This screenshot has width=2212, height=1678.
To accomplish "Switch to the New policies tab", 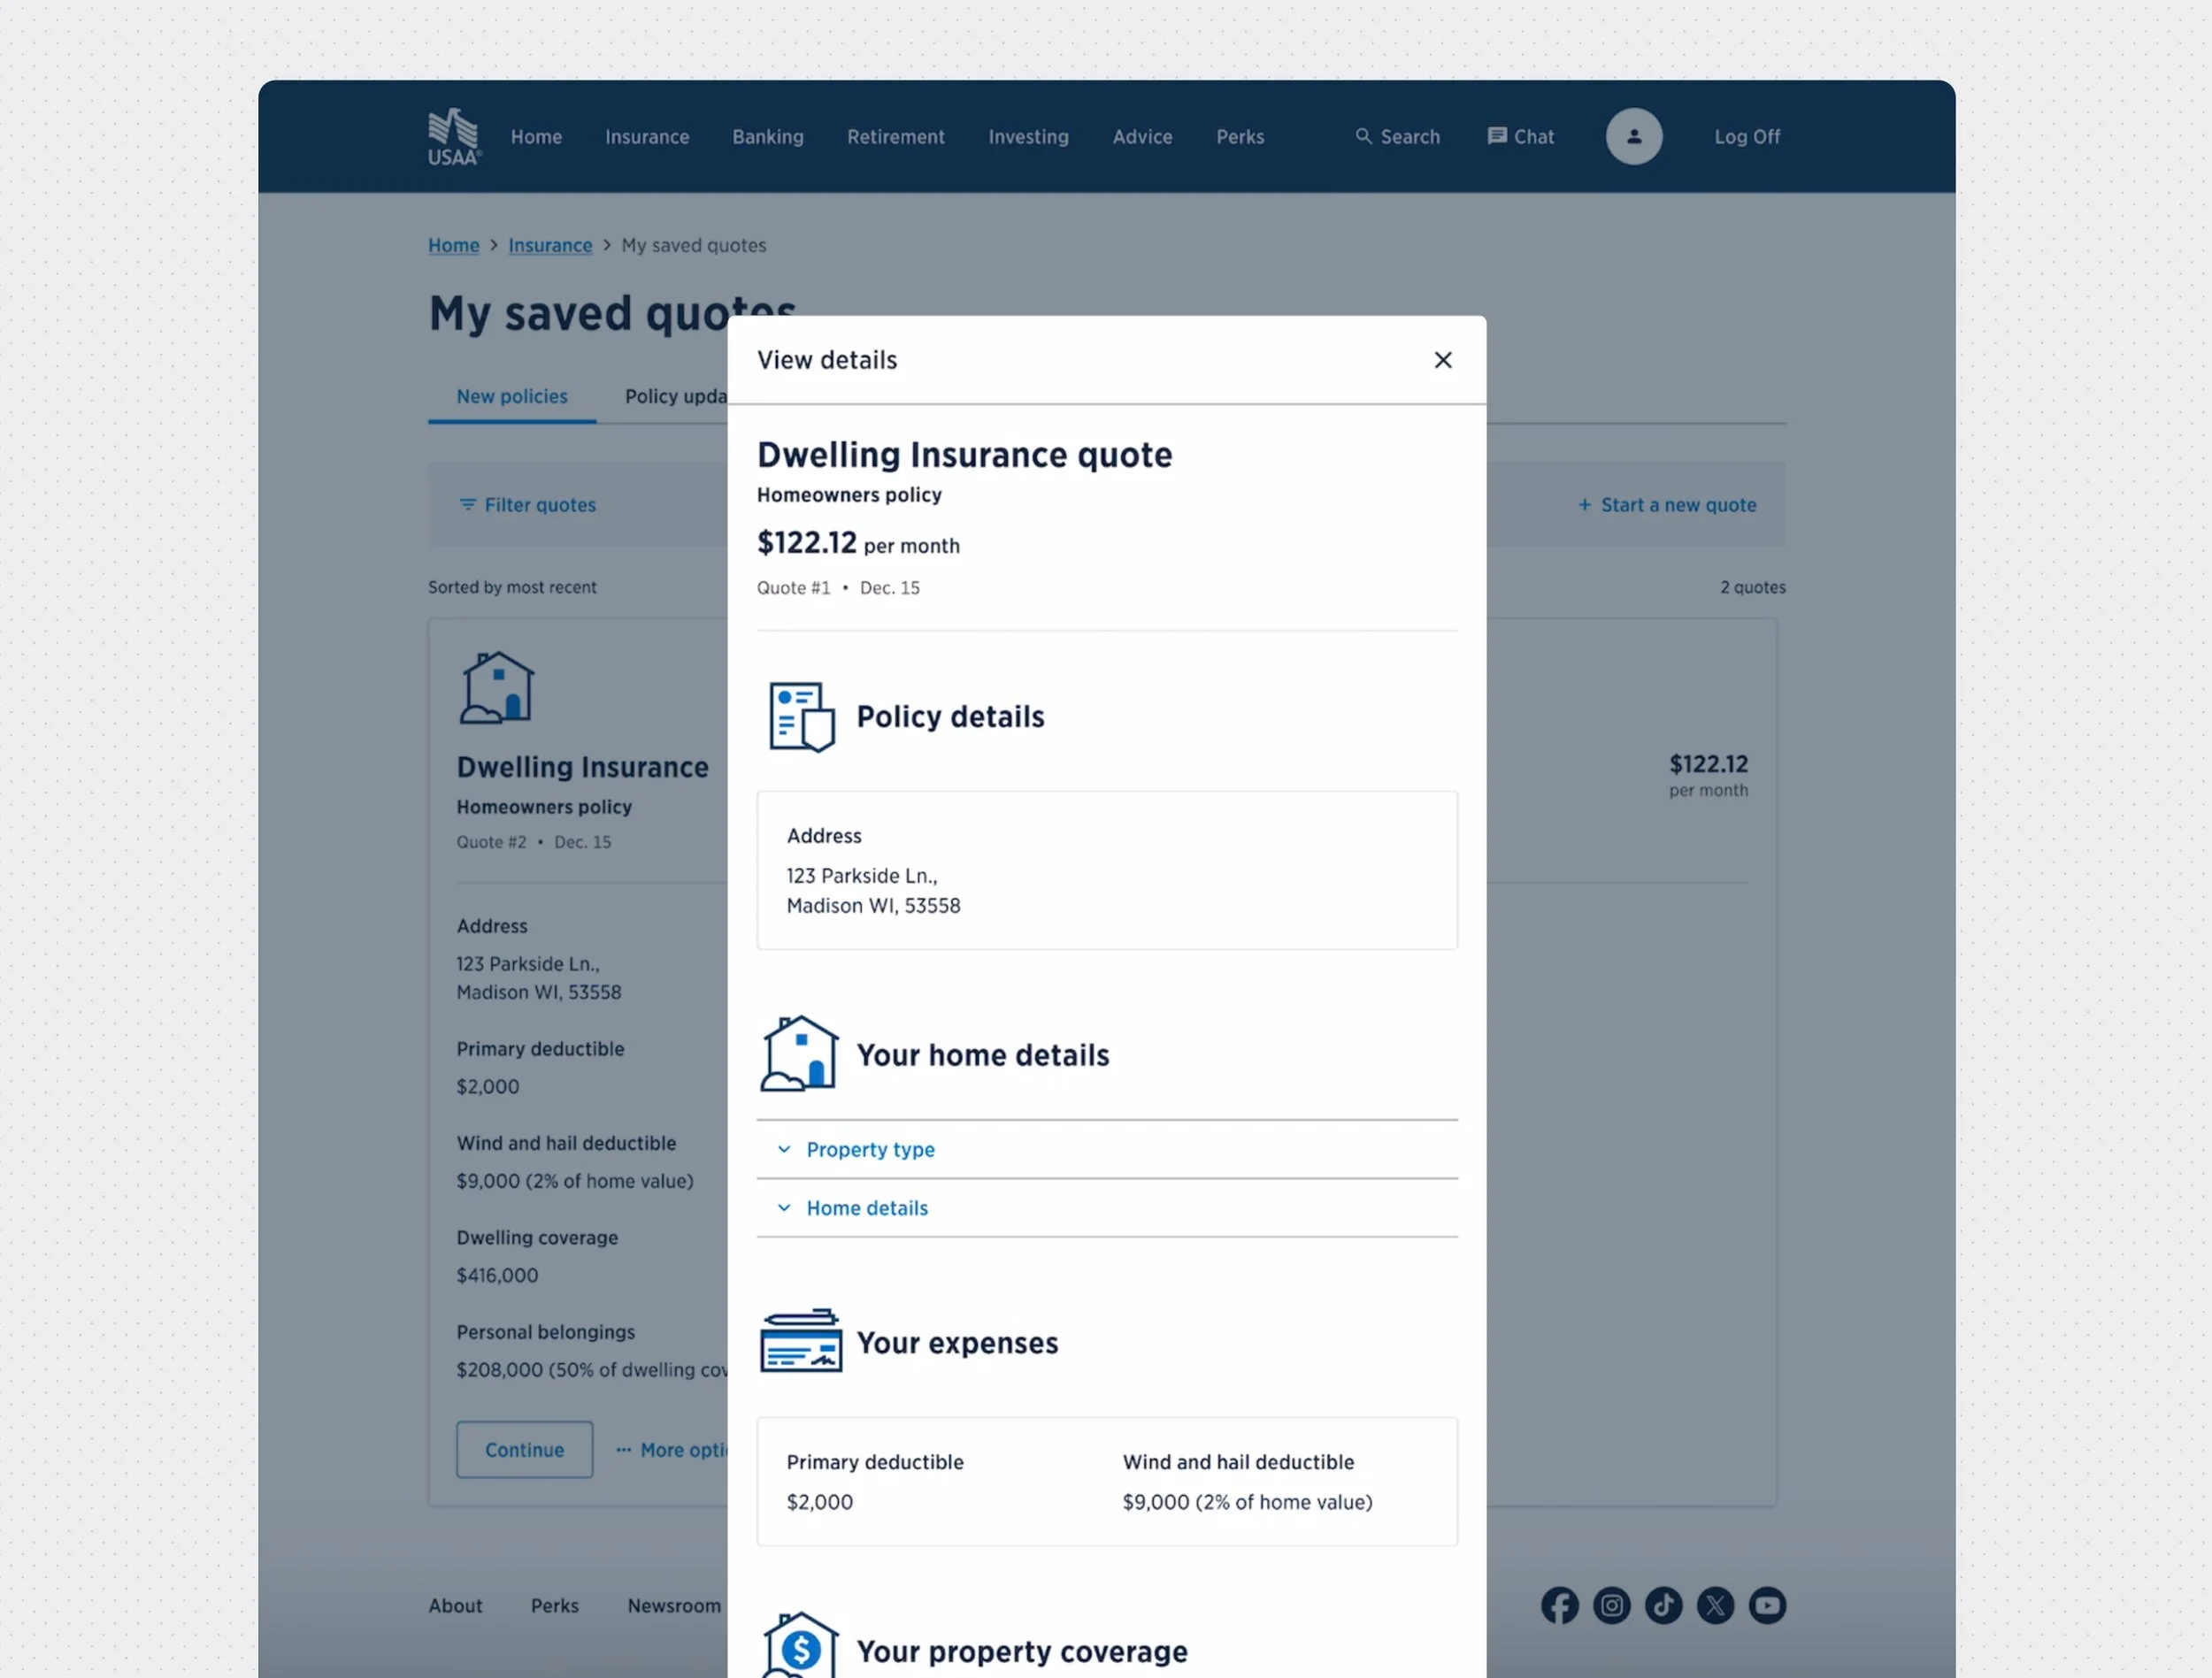I will pyautogui.click(x=512, y=397).
